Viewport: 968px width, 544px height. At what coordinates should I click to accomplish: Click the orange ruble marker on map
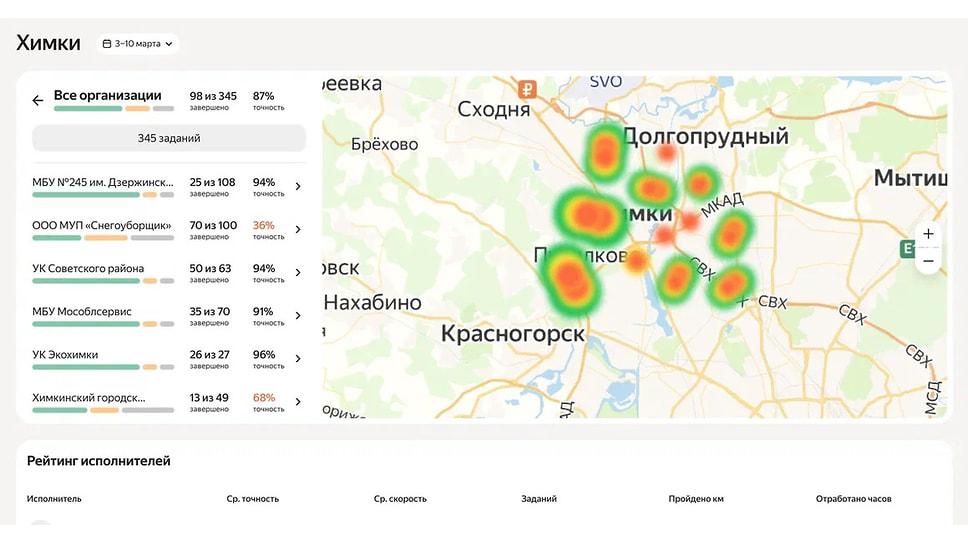click(527, 90)
